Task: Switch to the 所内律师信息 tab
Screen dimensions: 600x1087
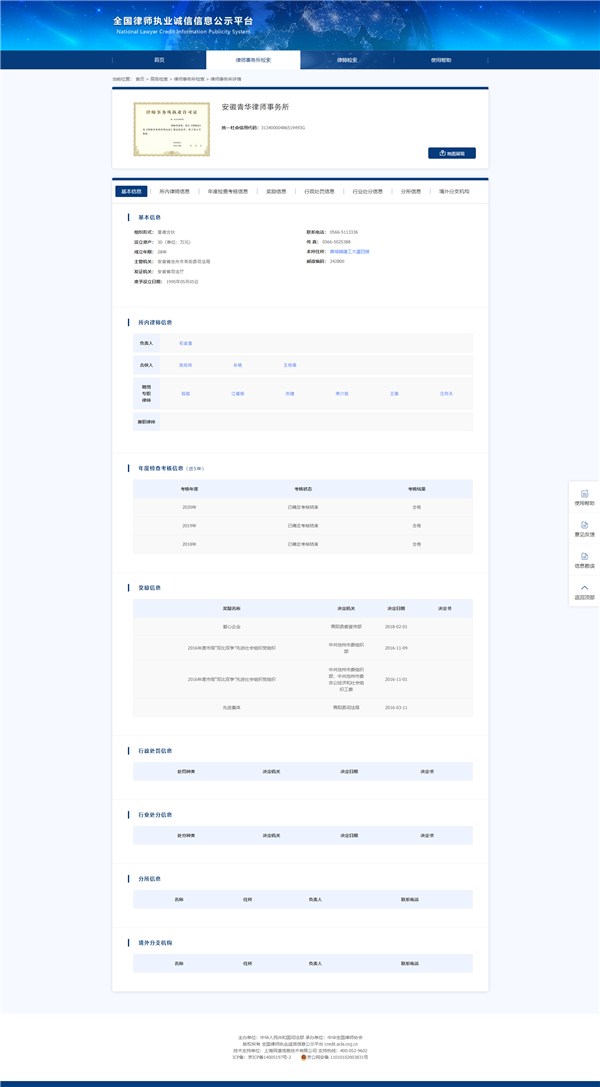Action: [174, 191]
